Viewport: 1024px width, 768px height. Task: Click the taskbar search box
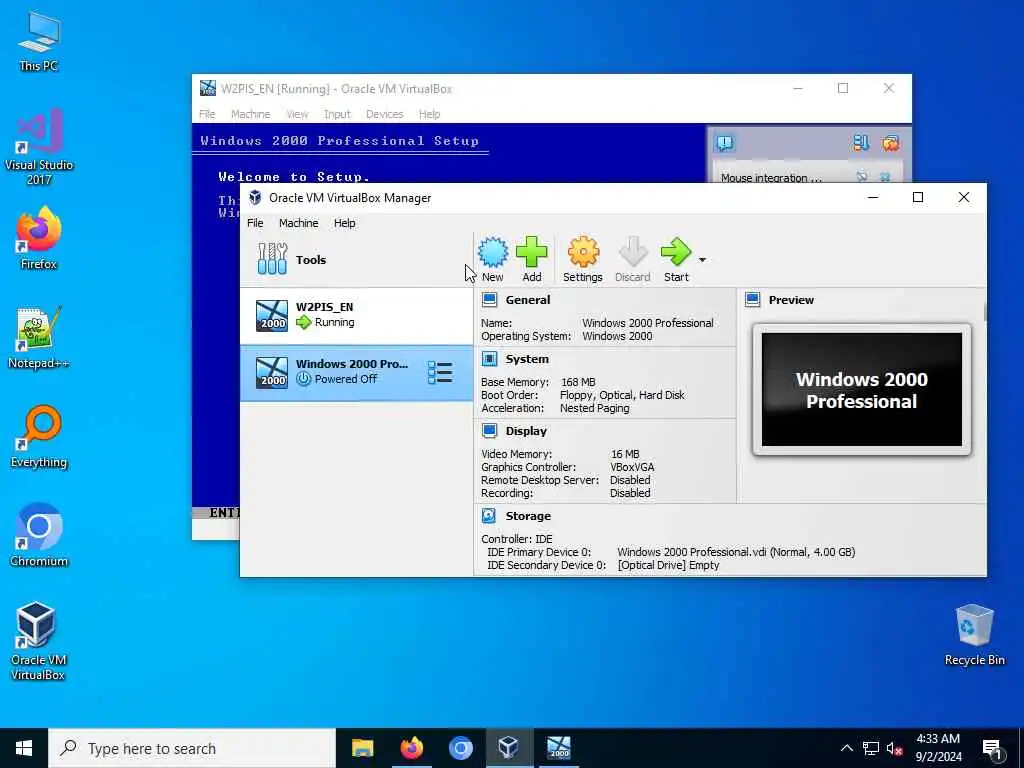click(x=192, y=748)
